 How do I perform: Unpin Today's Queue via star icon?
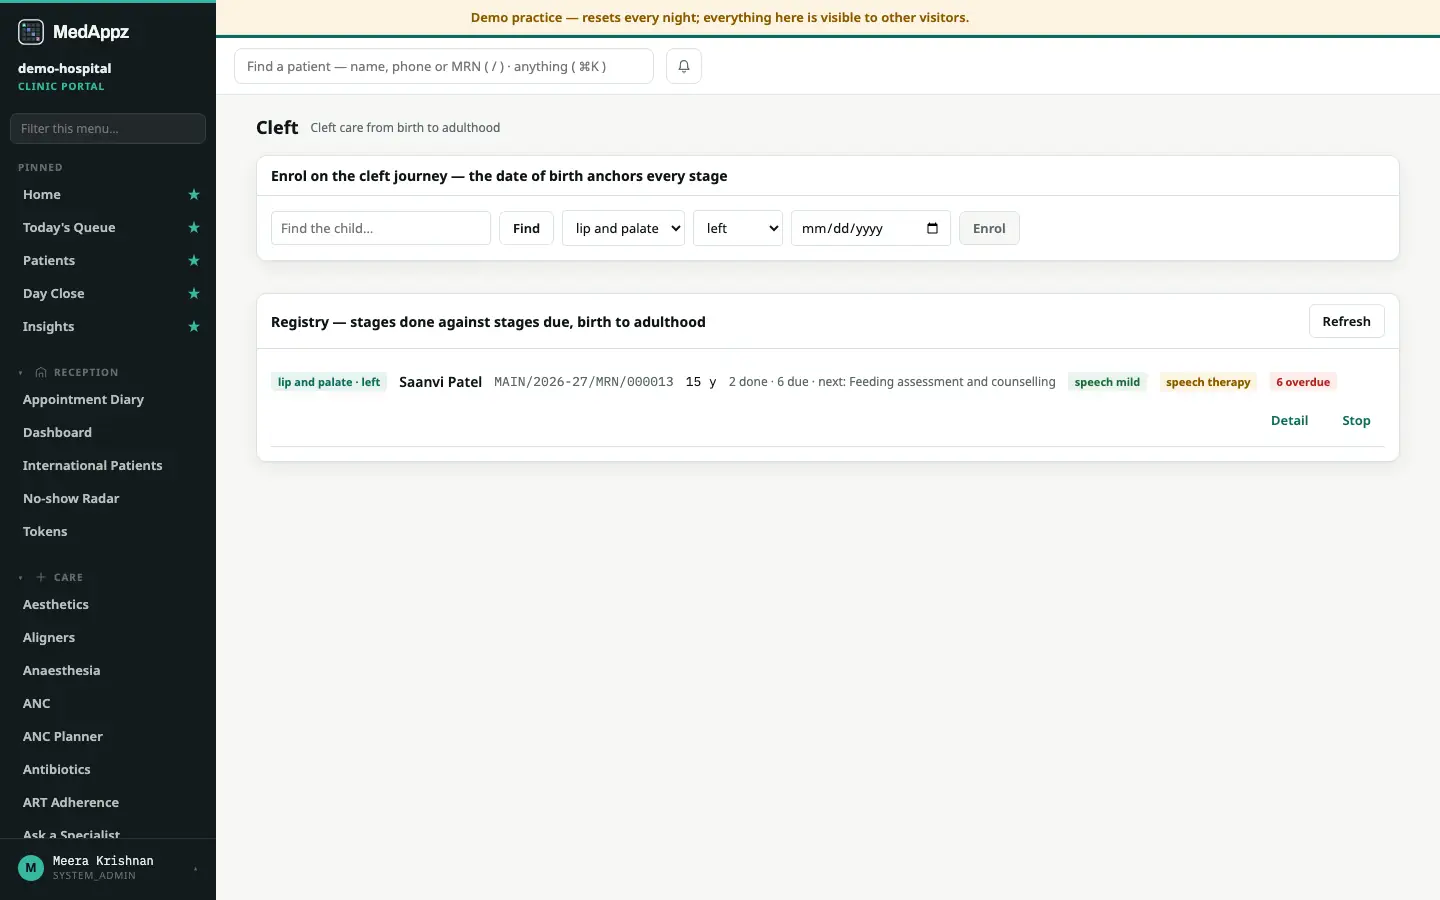(194, 228)
